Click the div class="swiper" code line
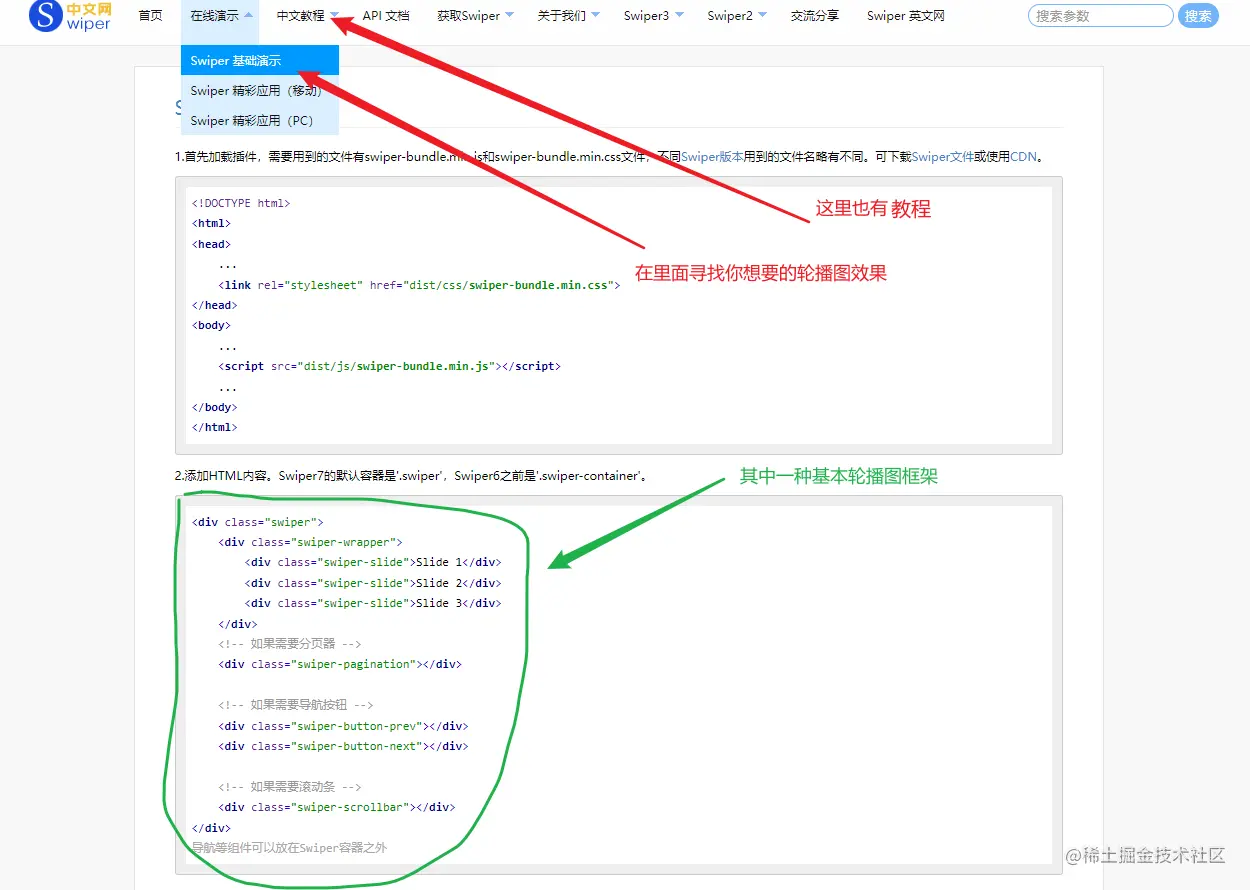Viewport: 1250px width, 890px height. [x=257, y=522]
